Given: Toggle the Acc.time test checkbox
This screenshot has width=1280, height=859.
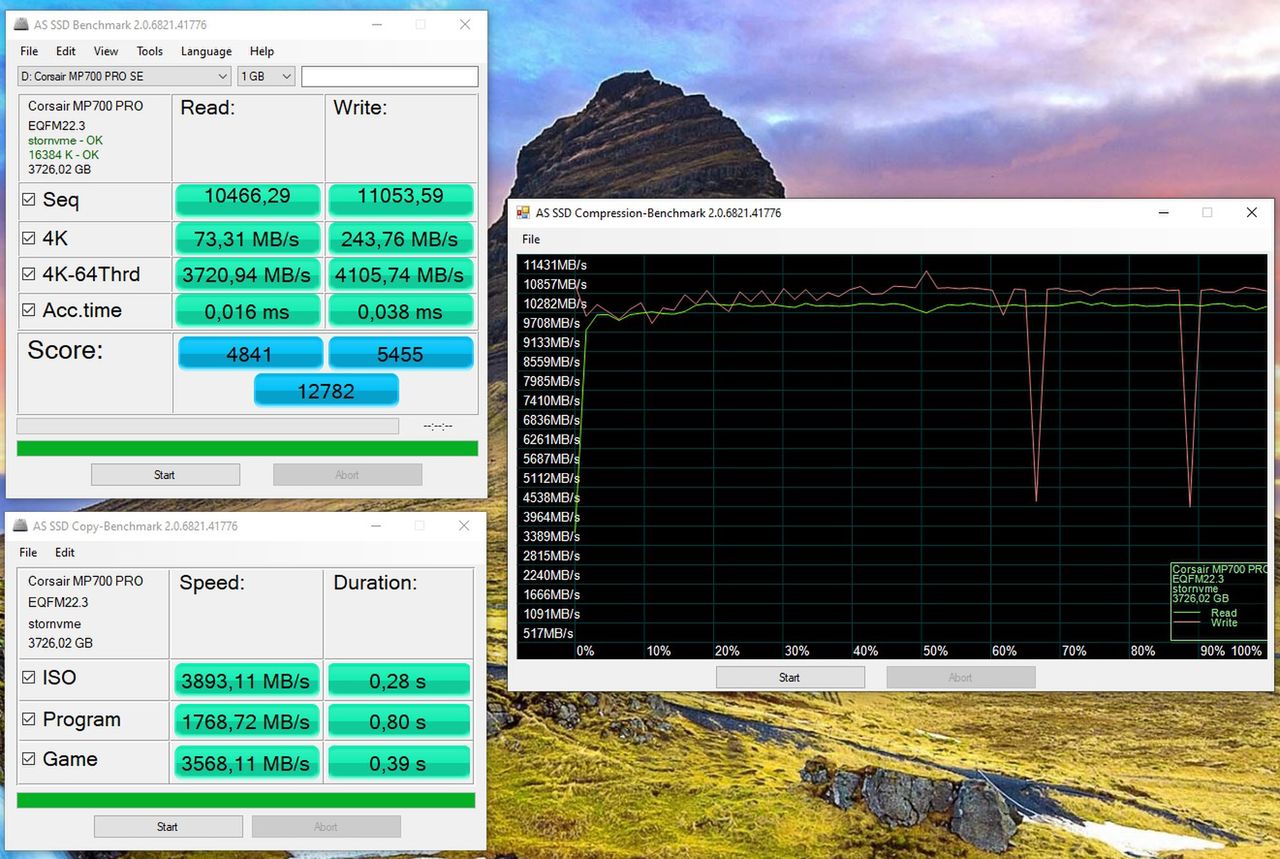Looking at the screenshot, I should click(29, 311).
